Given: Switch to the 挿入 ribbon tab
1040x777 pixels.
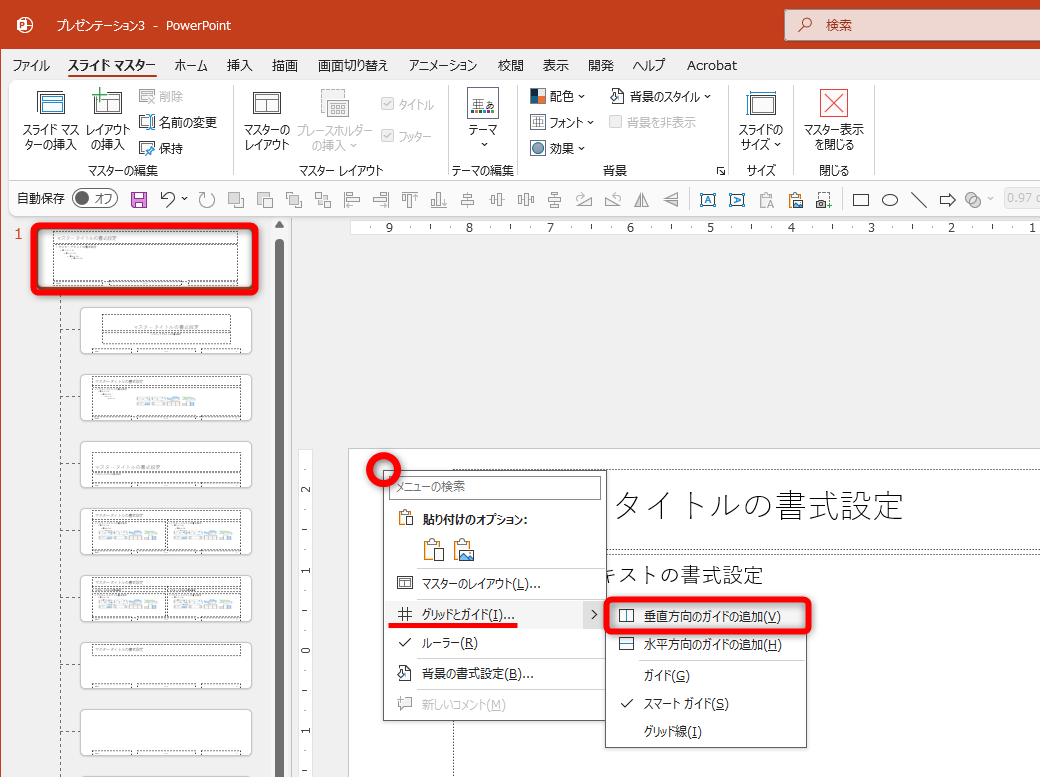Looking at the screenshot, I should click(x=238, y=65).
